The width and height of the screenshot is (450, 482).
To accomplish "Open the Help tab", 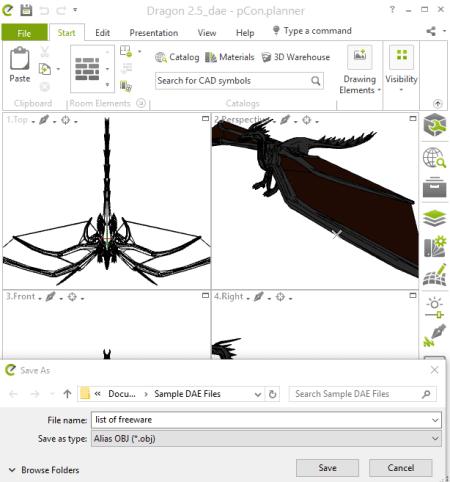I will (x=245, y=33).
